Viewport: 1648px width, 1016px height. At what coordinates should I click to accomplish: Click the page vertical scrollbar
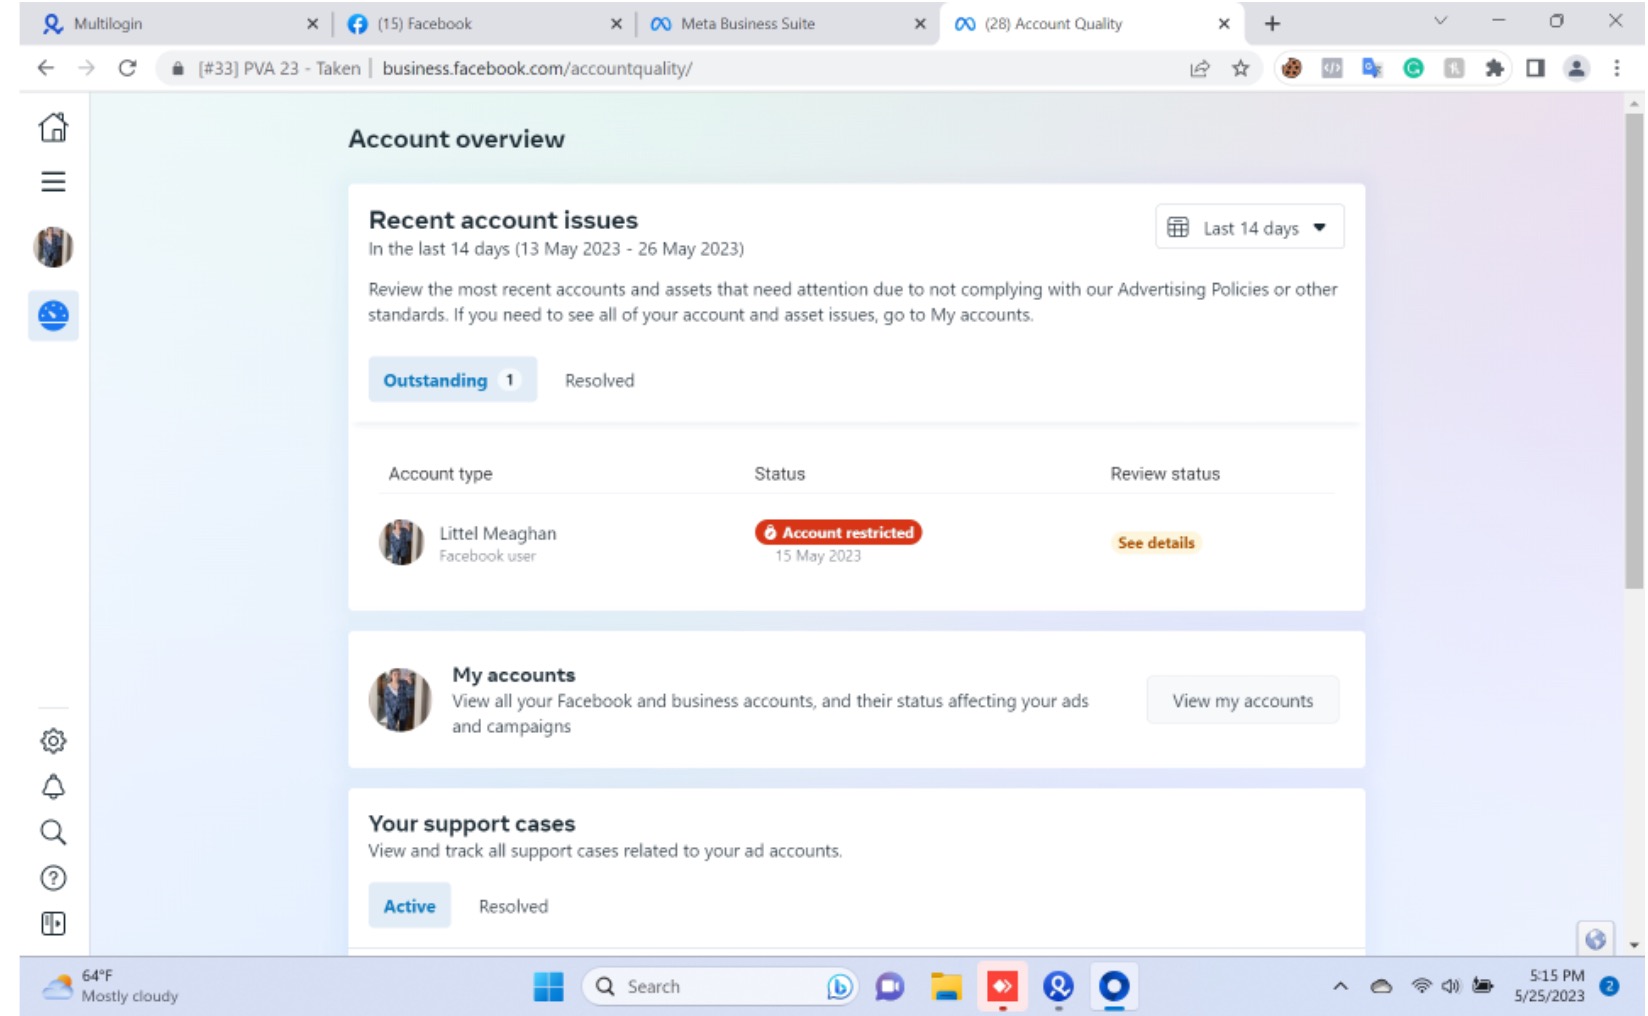(1634, 352)
